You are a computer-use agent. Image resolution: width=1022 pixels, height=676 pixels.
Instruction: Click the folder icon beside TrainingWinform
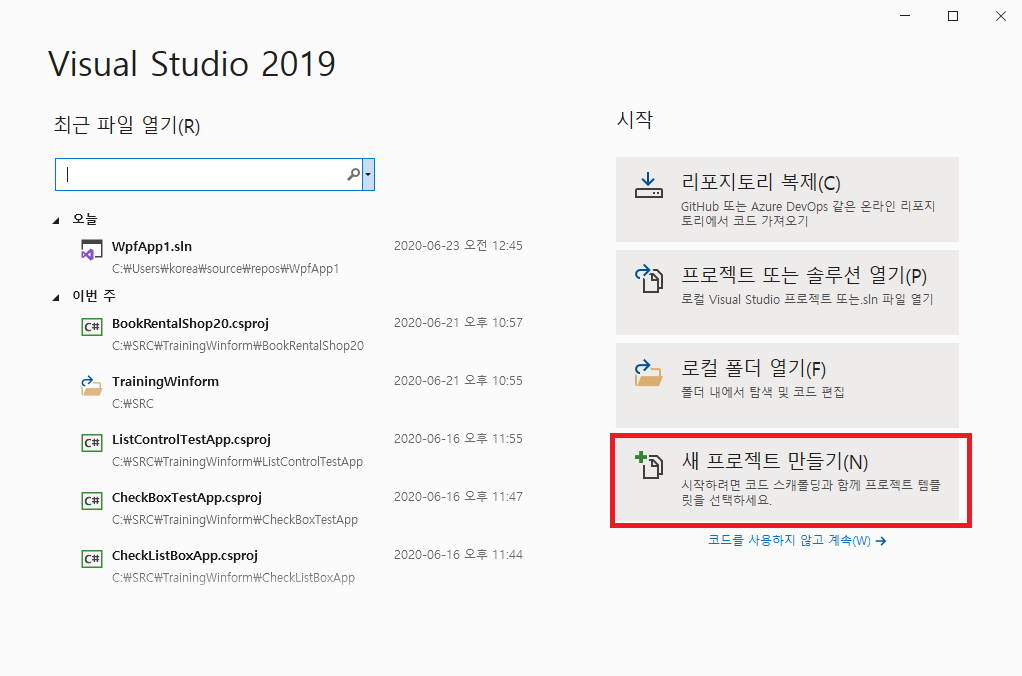click(x=91, y=385)
